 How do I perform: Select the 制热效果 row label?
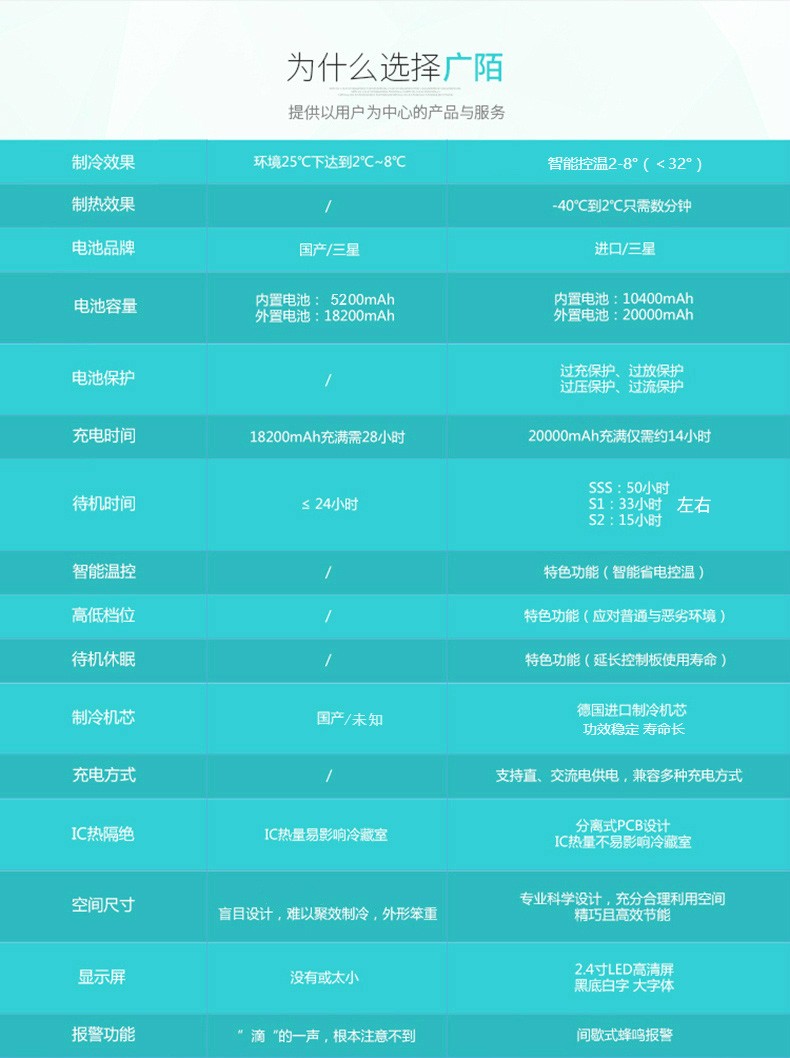pyautogui.click(x=103, y=205)
